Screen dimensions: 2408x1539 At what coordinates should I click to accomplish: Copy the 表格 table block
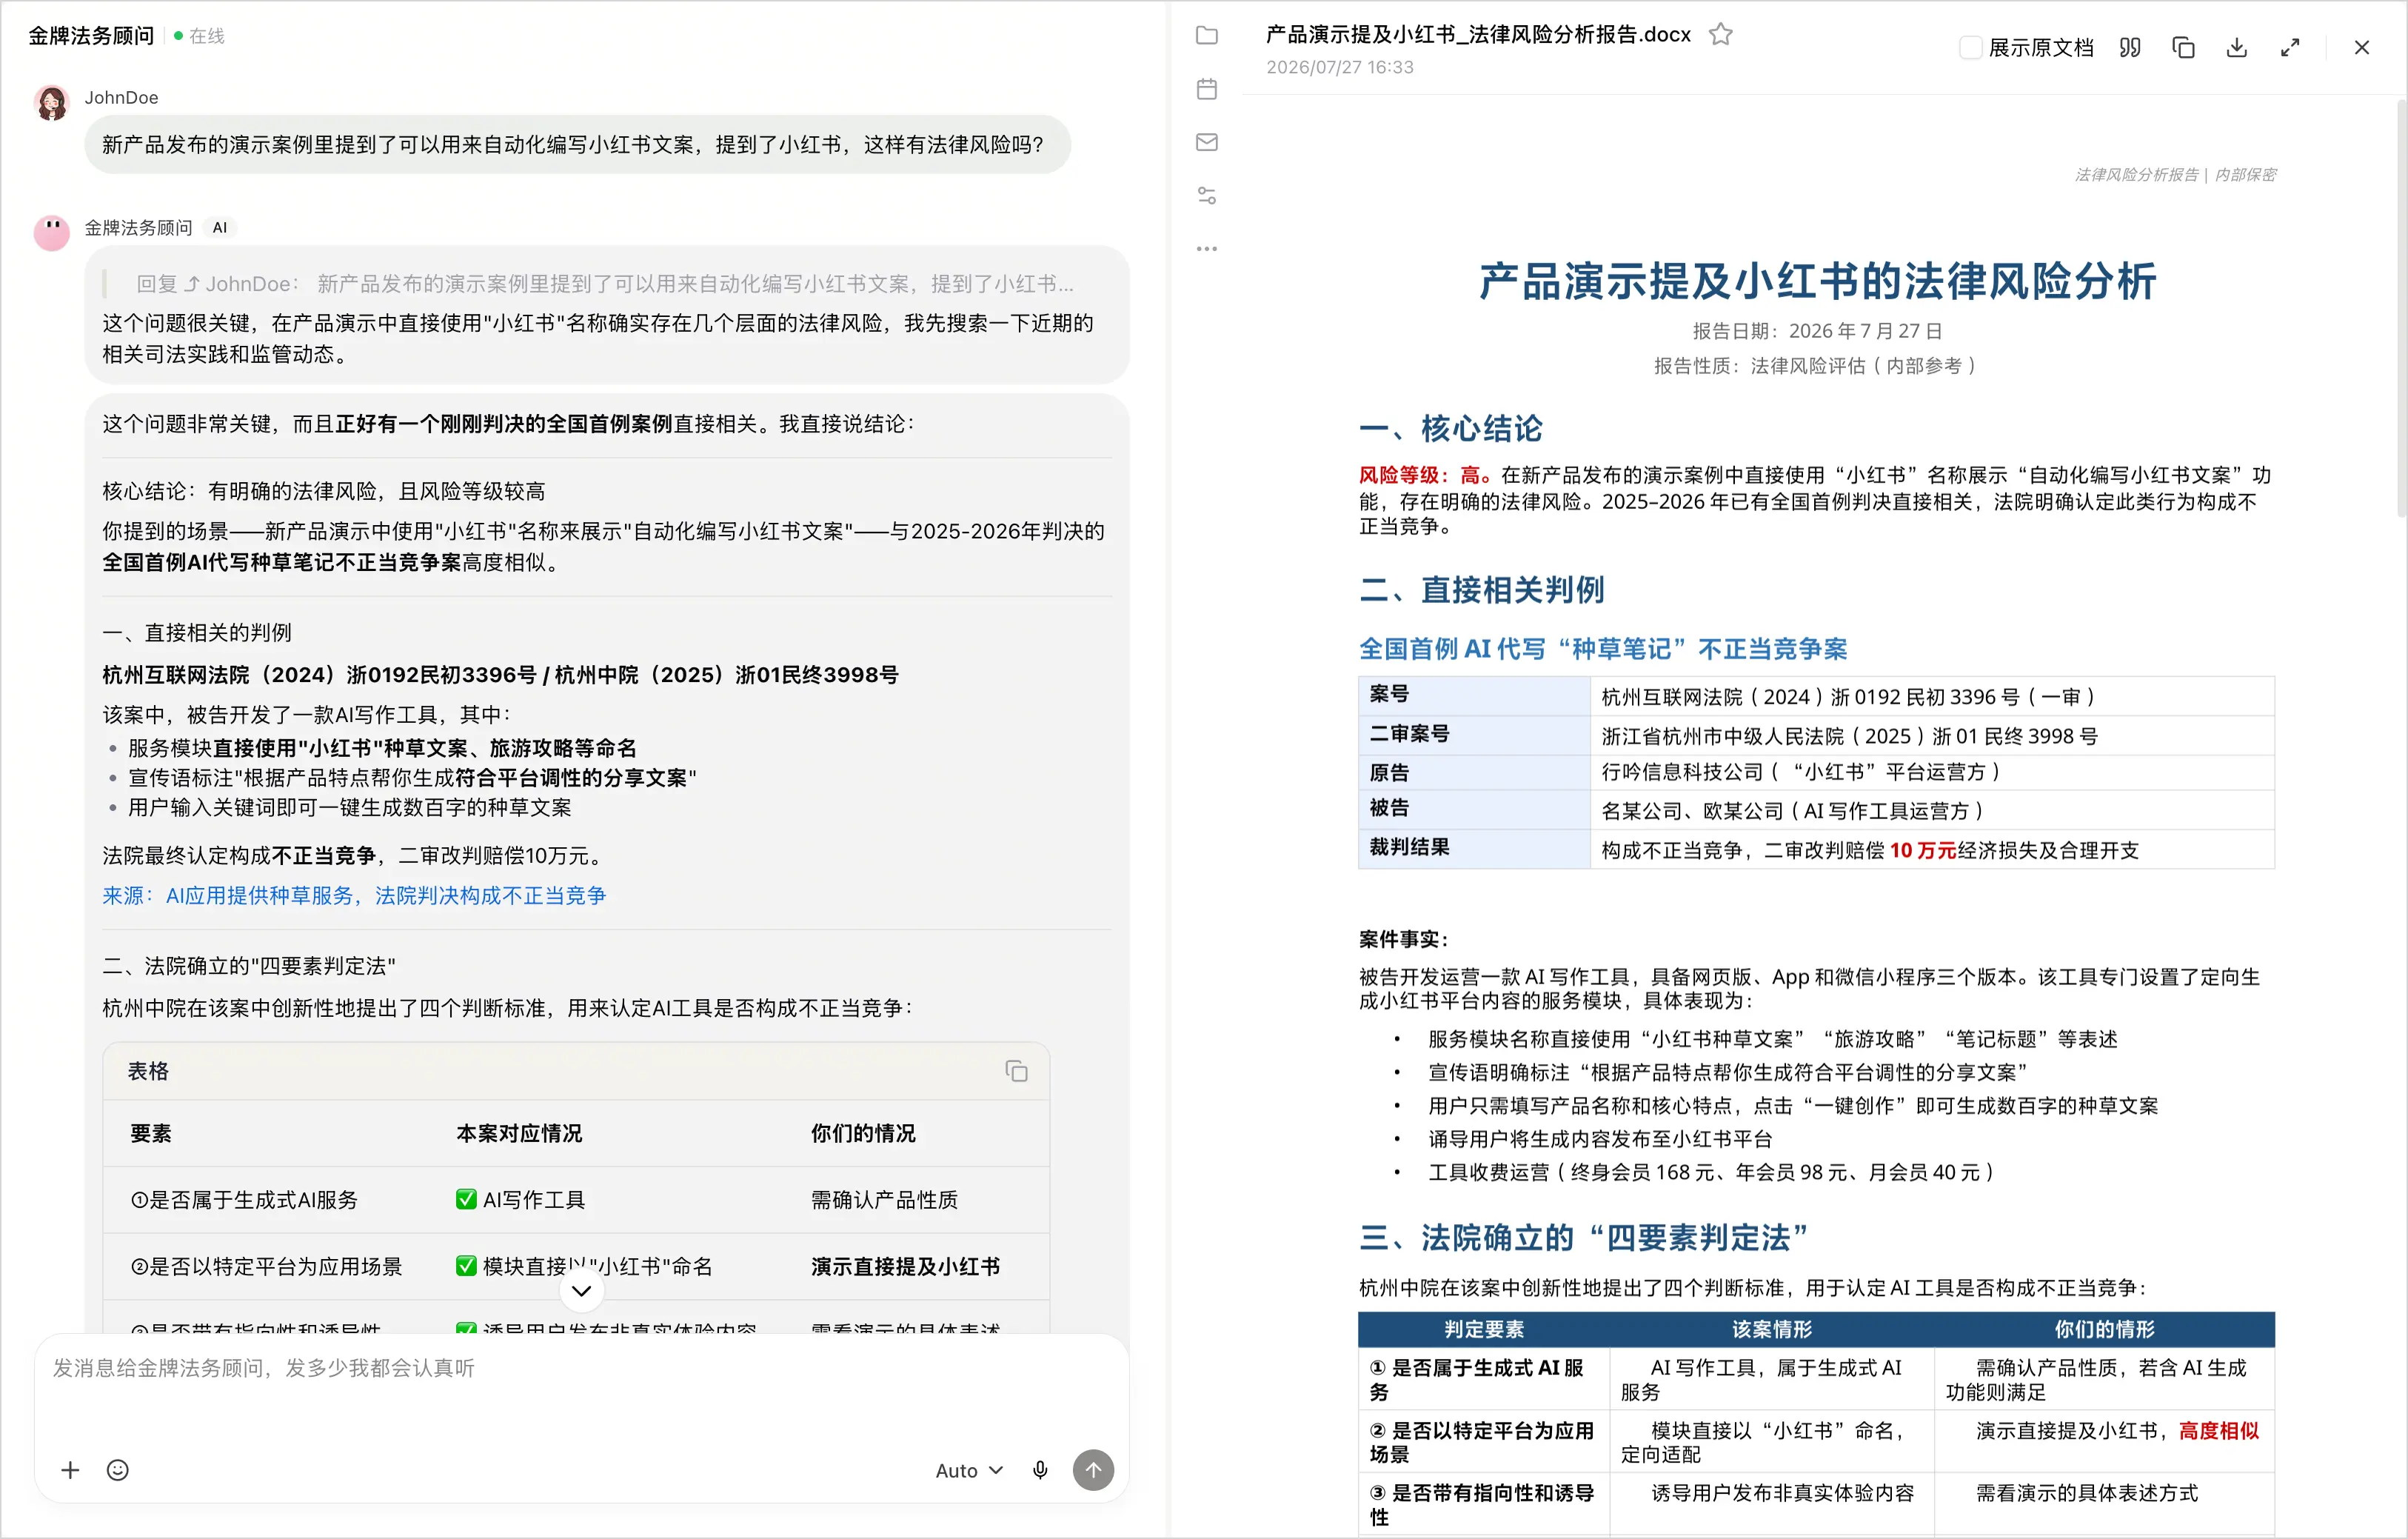(1016, 1071)
